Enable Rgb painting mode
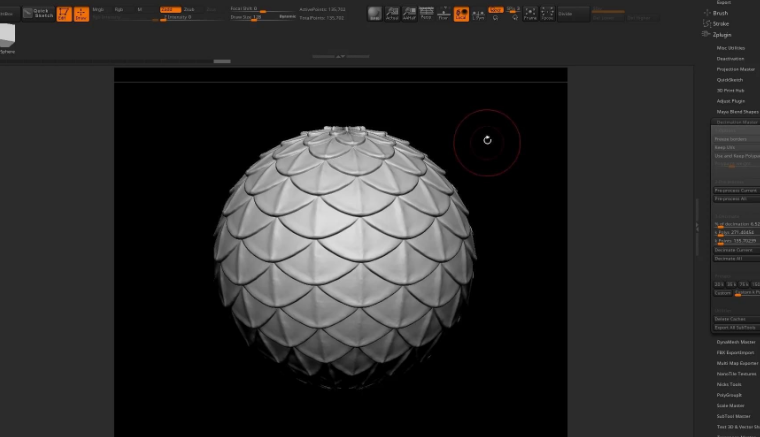The width and height of the screenshot is (760, 437). click(x=119, y=9)
